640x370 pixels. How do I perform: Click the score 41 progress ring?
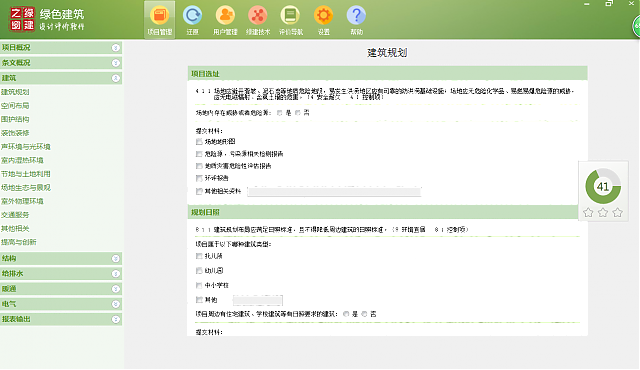pyautogui.click(x=603, y=186)
